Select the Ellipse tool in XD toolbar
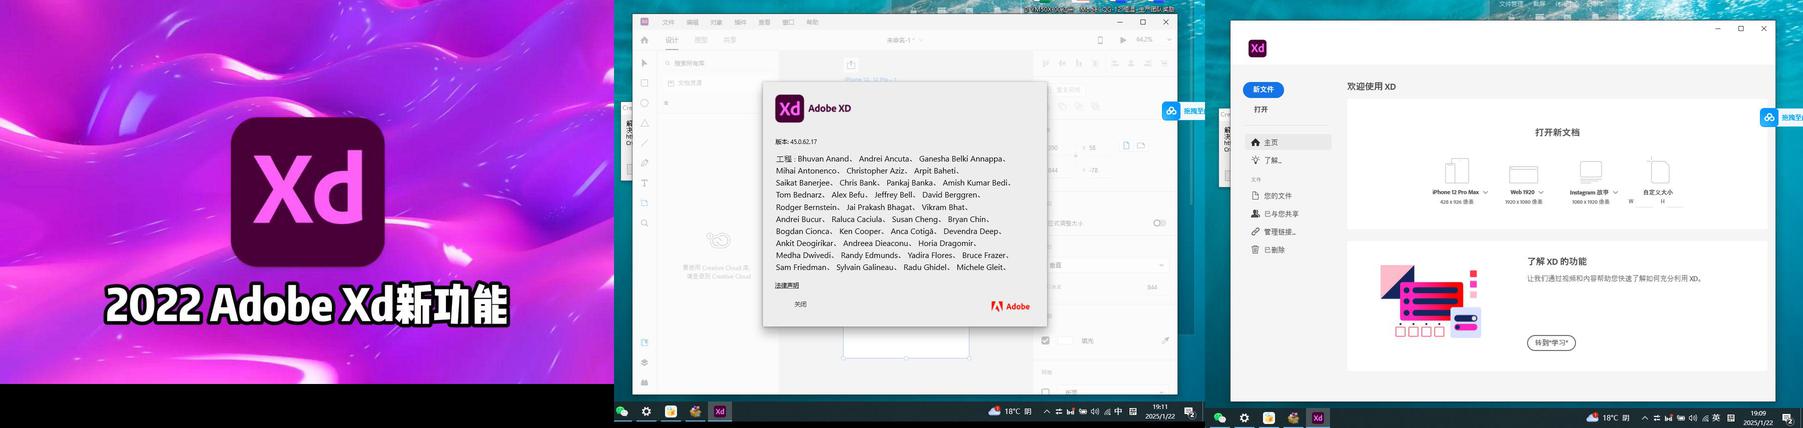 (645, 103)
